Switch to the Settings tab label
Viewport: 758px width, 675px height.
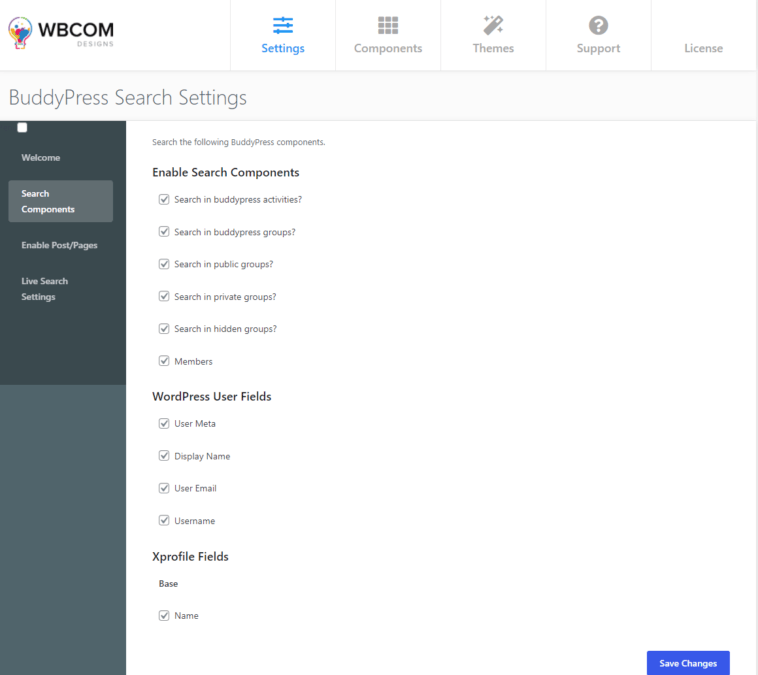[x=283, y=48]
